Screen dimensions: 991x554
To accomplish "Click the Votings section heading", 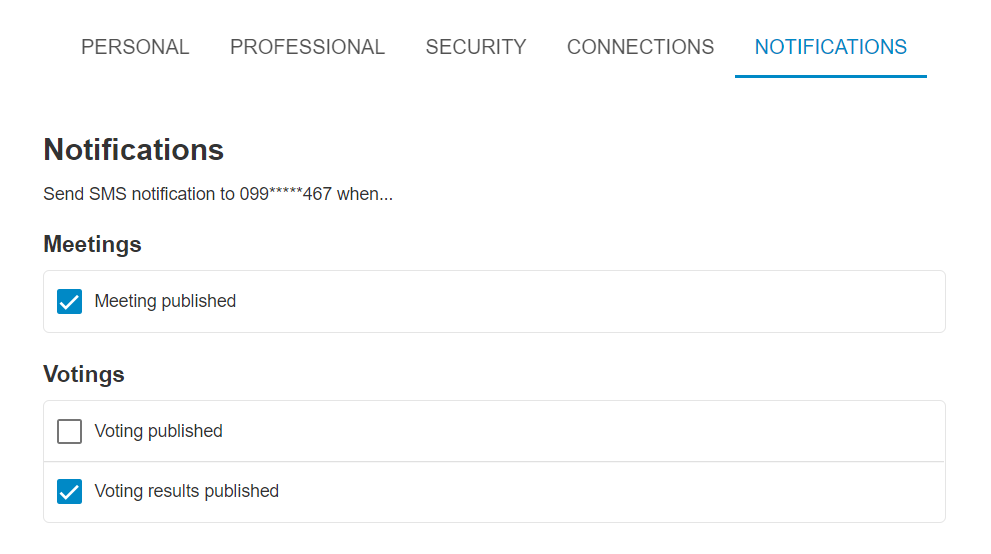I will pyautogui.click(x=83, y=374).
